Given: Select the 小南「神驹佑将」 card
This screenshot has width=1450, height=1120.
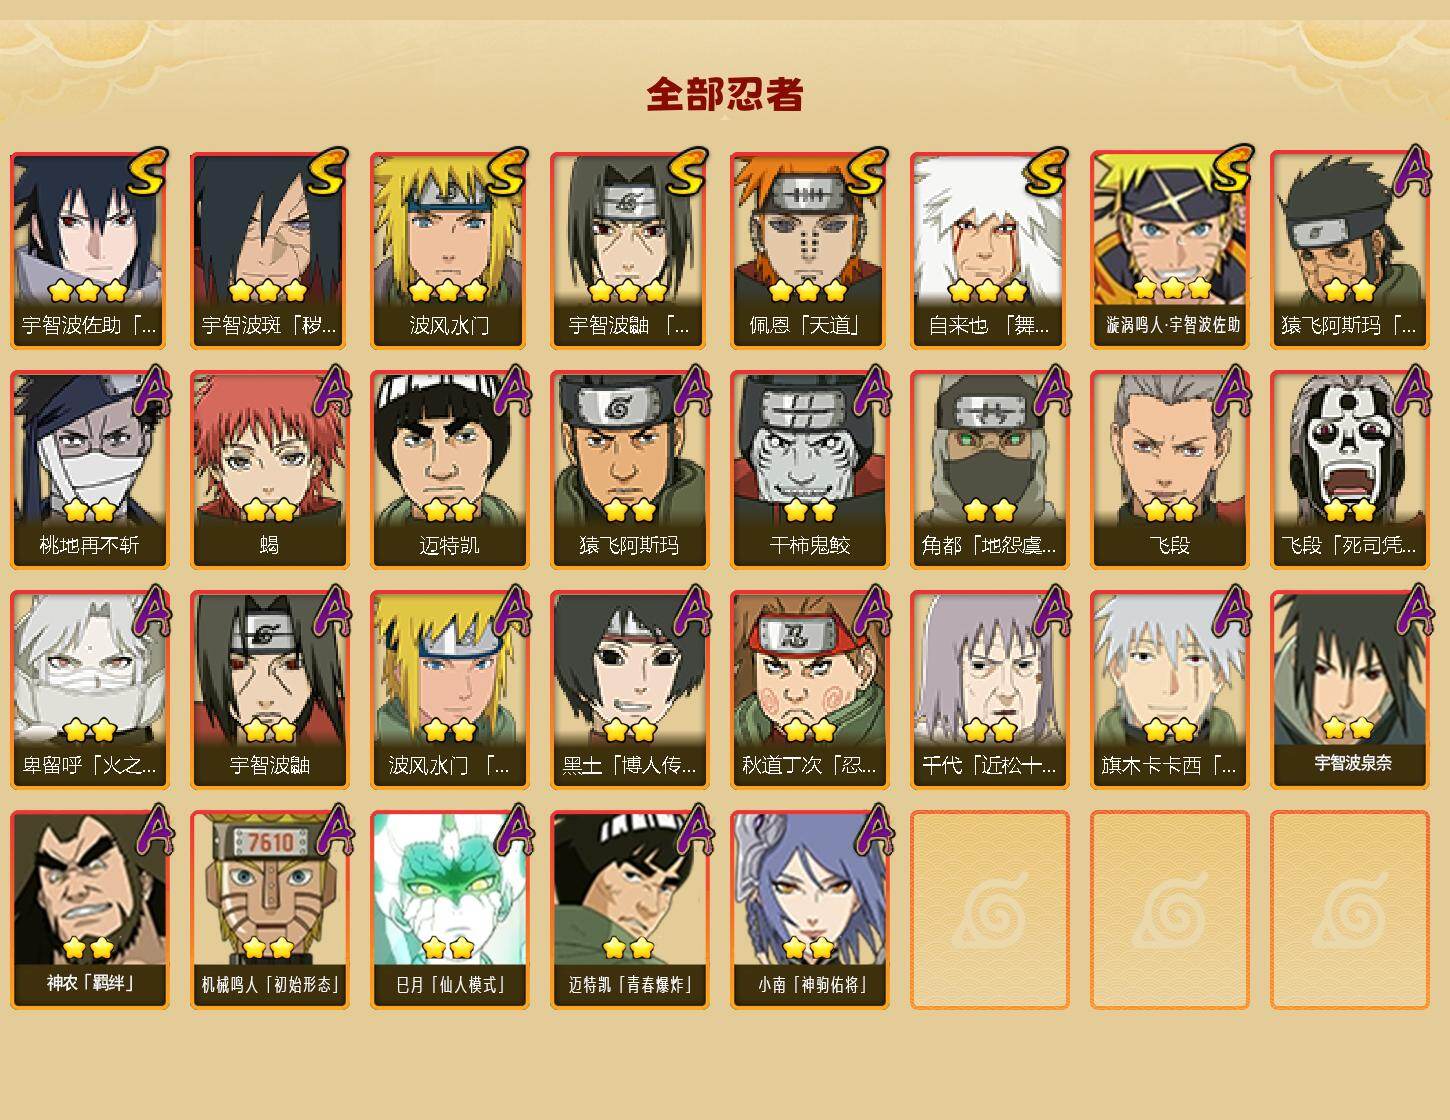Looking at the screenshot, I should pos(809,910).
